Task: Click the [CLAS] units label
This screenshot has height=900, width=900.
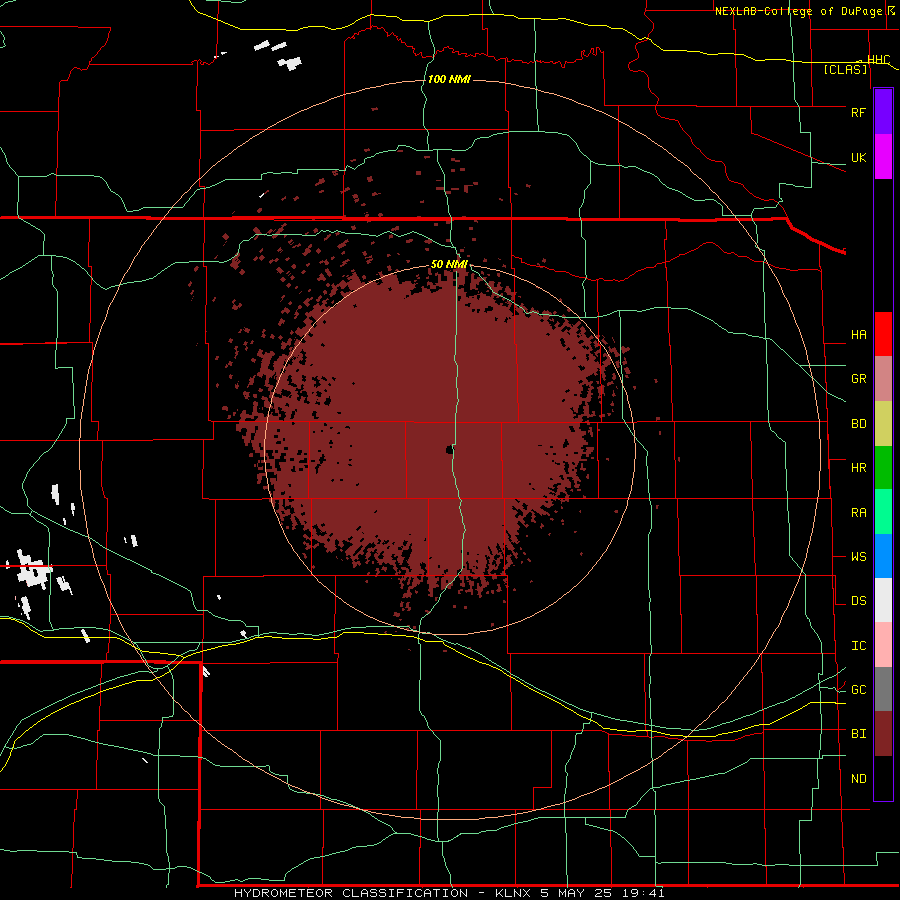Action: [845, 70]
